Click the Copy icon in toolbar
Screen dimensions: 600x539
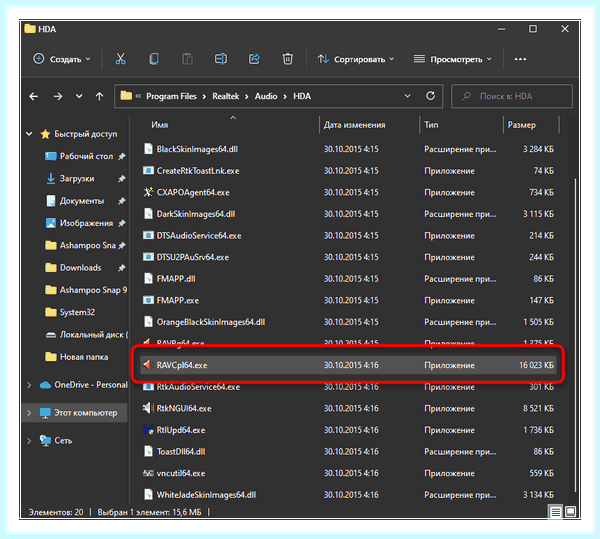point(154,59)
